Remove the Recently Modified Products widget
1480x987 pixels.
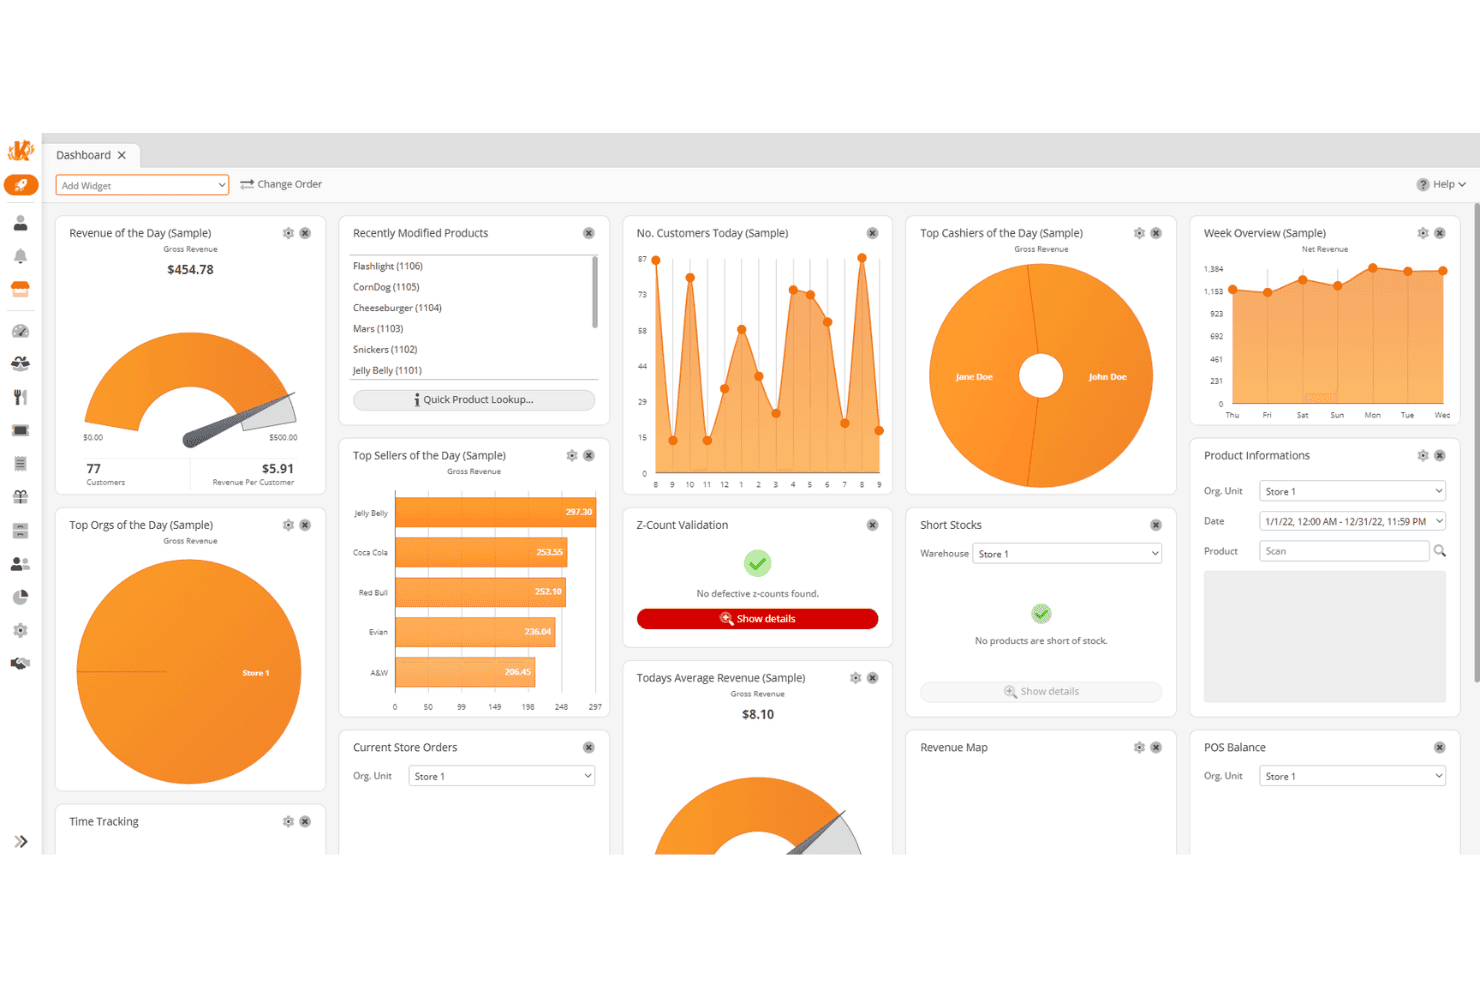pyautogui.click(x=589, y=233)
